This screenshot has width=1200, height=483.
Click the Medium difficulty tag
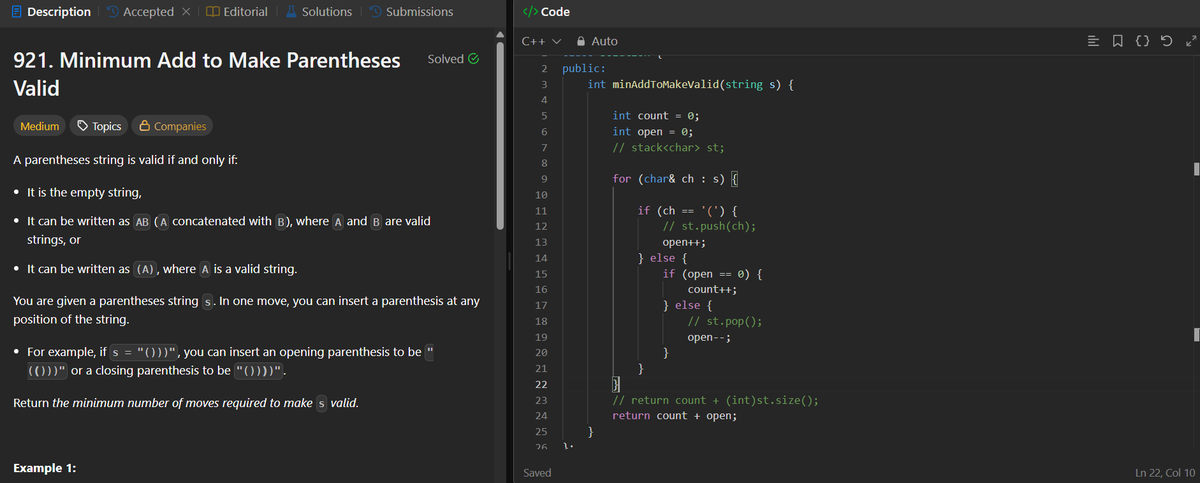click(x=40, y=126)
